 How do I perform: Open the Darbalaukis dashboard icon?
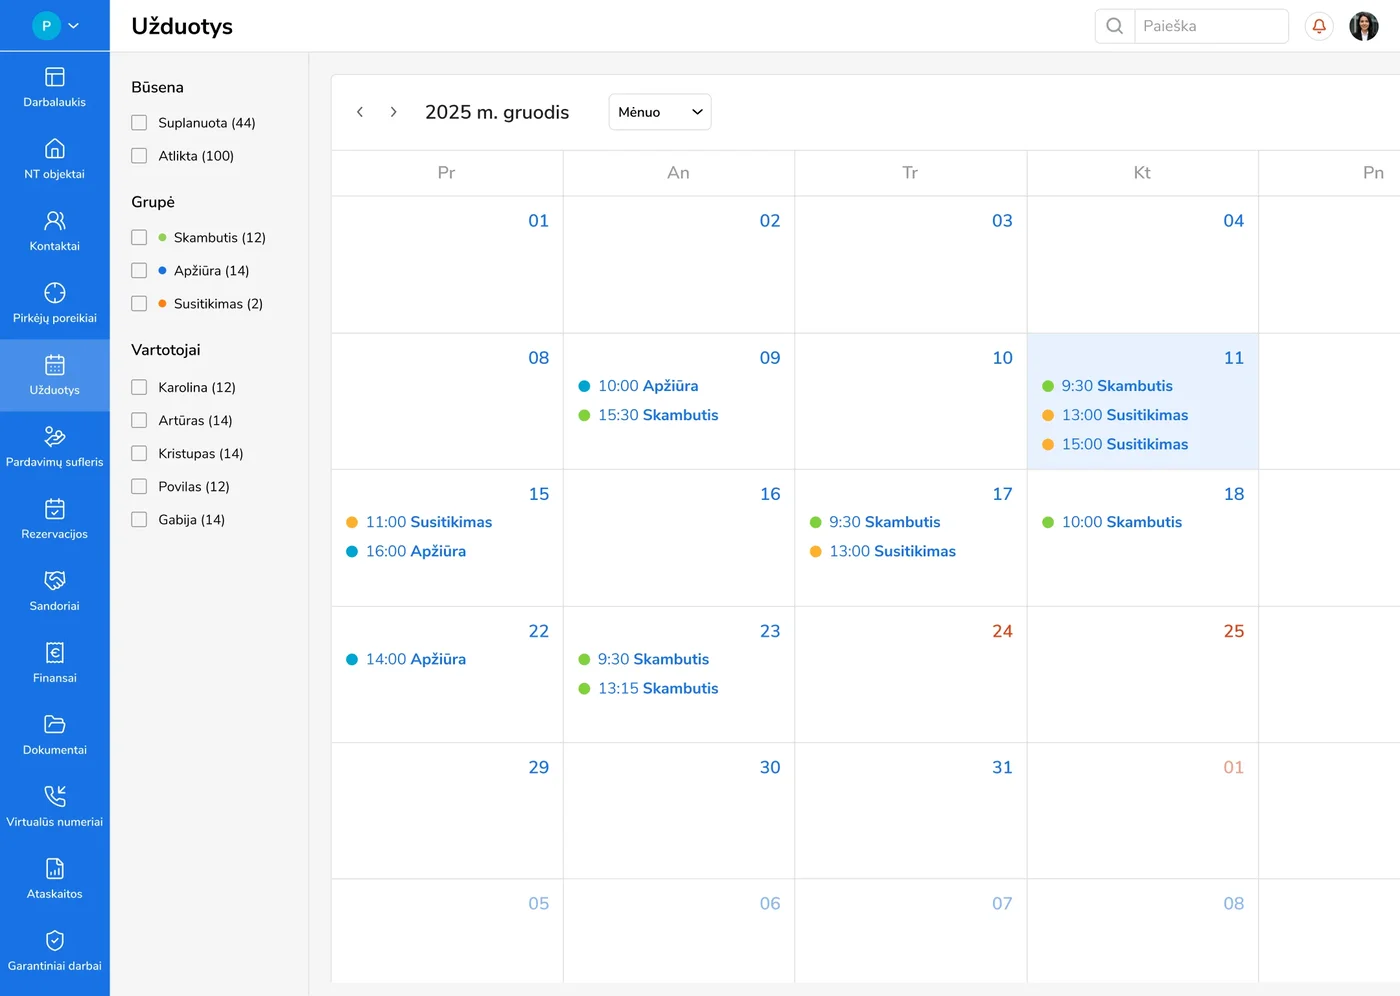click(55, 77)
